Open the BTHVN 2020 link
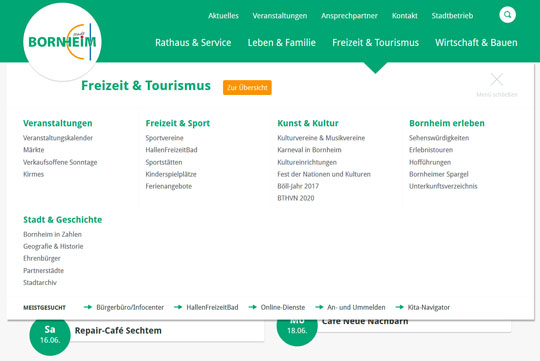This screenshot has width=540, height=361. (x=296, y=198)
